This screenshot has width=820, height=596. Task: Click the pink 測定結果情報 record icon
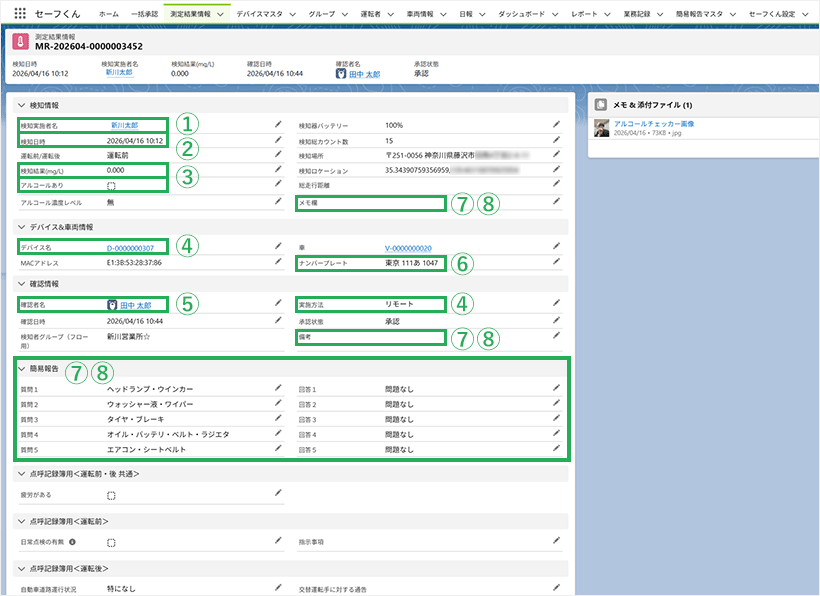(20, 41)
